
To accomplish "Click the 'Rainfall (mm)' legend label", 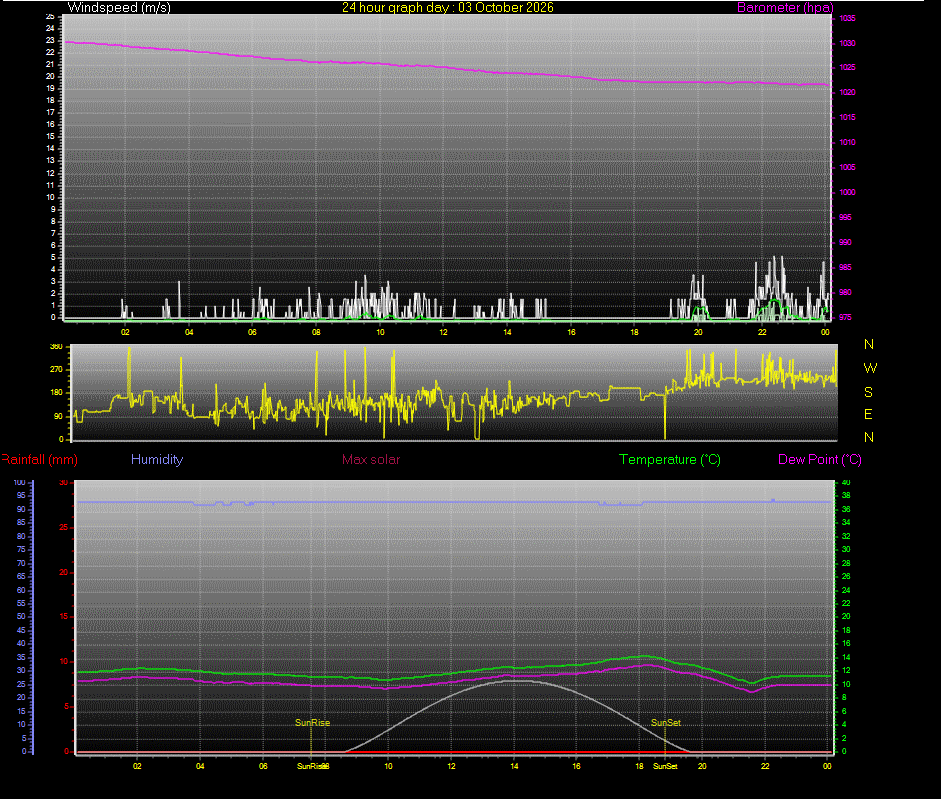I will click(39, 459).
